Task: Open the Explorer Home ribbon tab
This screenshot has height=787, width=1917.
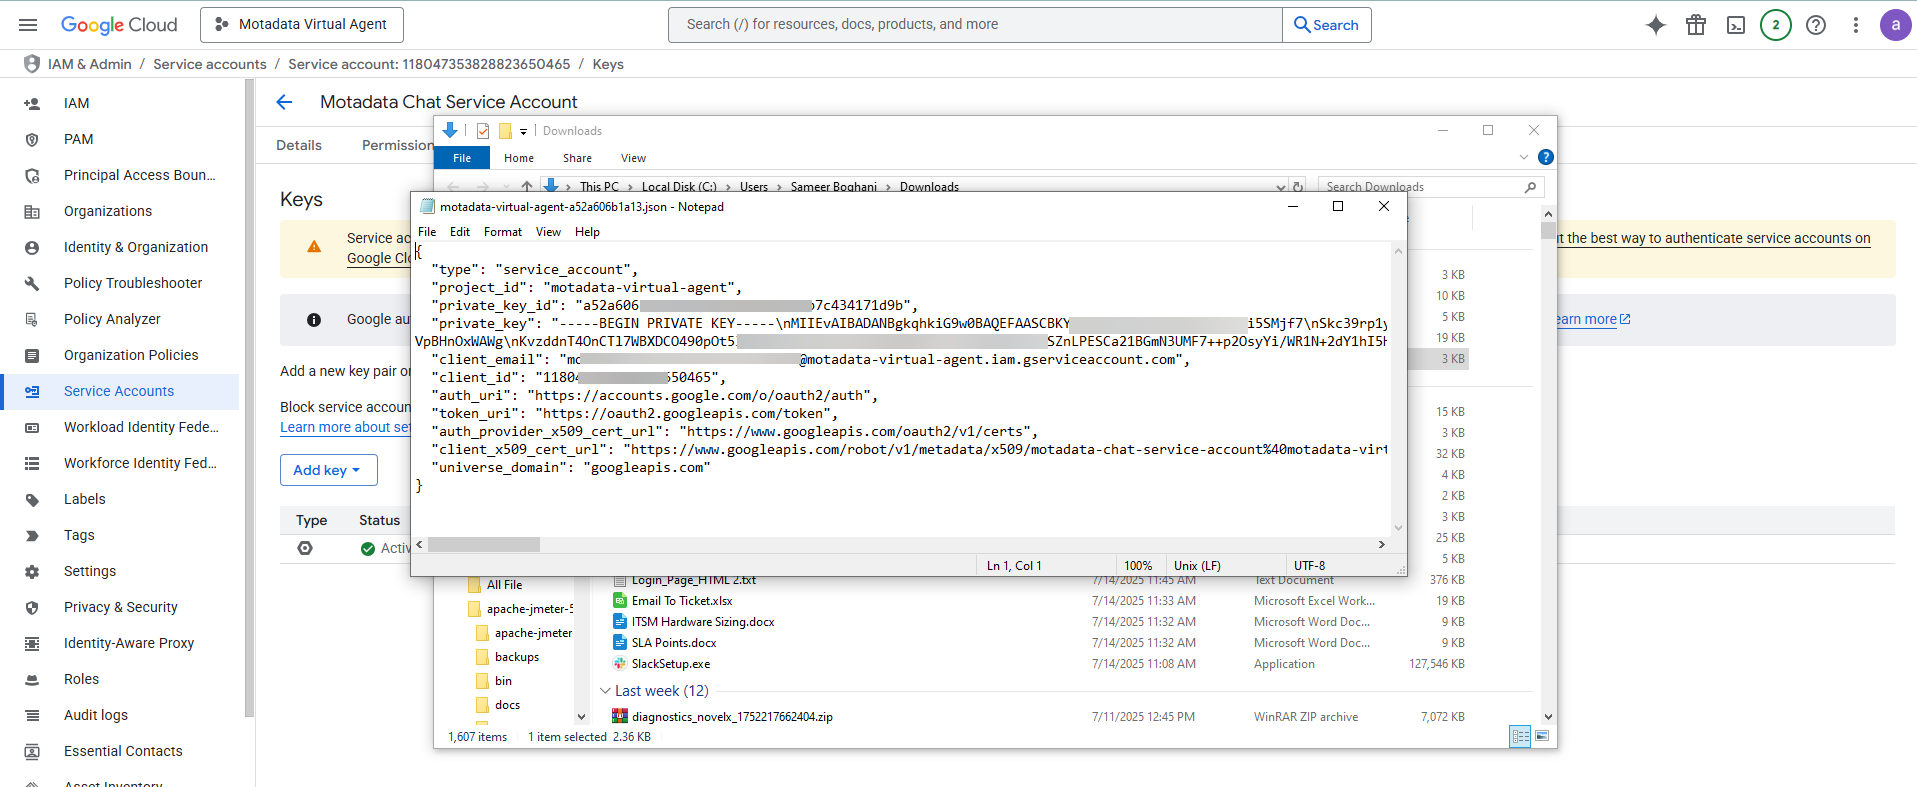Action: (x=519, y=158)
